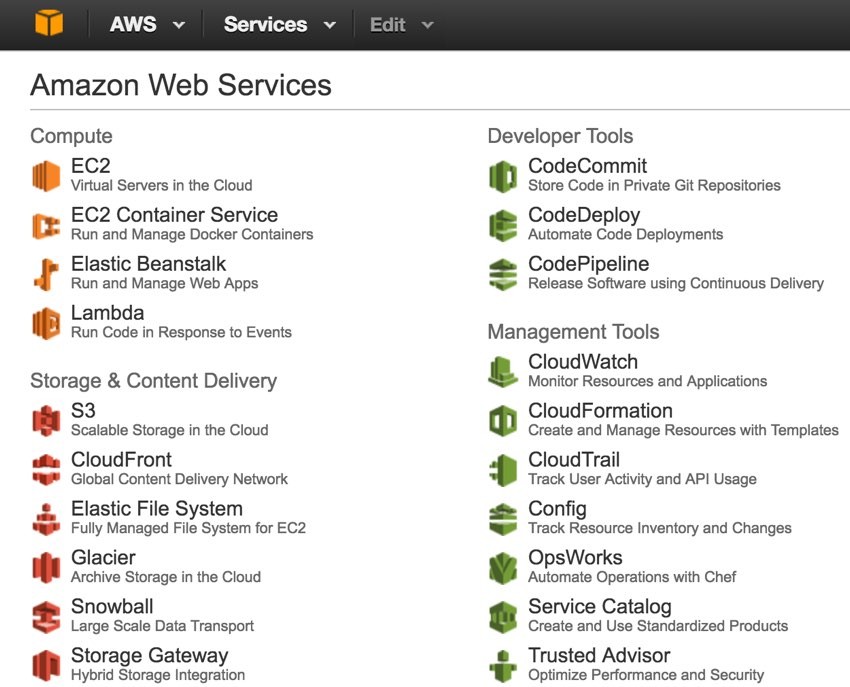The height and width of the screenshot is (687, 850).
Task: Click the CloudFront service icon
Action: coord(46,470)
